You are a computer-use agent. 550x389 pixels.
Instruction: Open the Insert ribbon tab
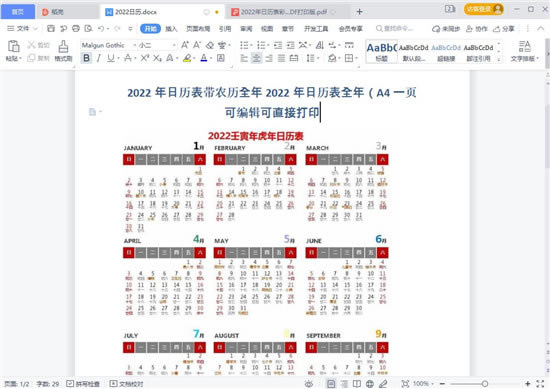click(171, 29)
